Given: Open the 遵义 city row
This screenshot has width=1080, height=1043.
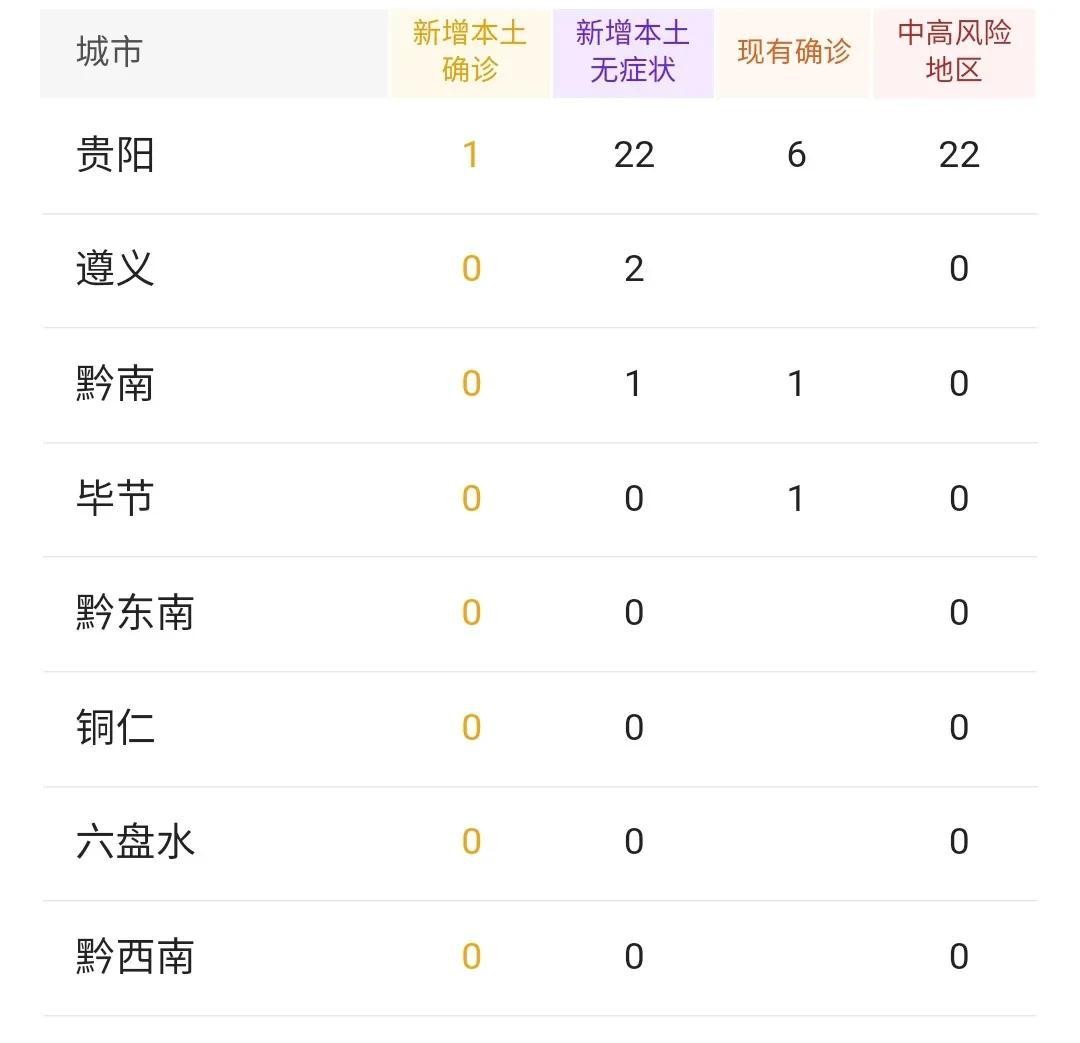Looking at the screenshot, I should click(539, 270).
